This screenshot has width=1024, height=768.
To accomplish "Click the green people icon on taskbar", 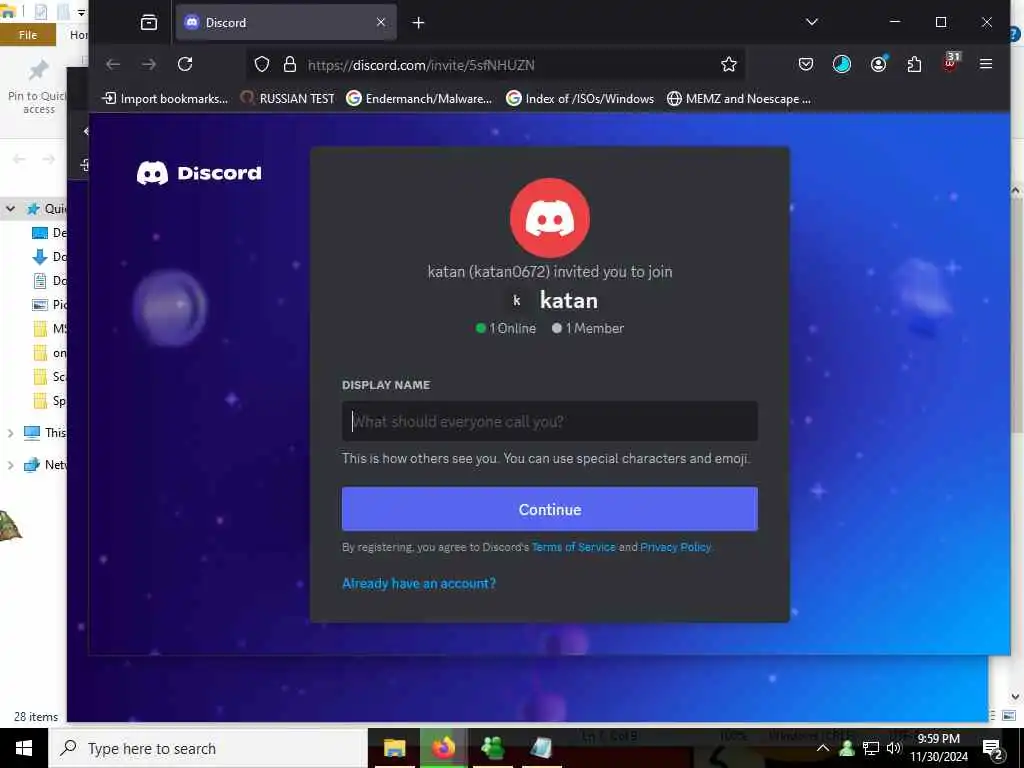I will coord(492,748).
